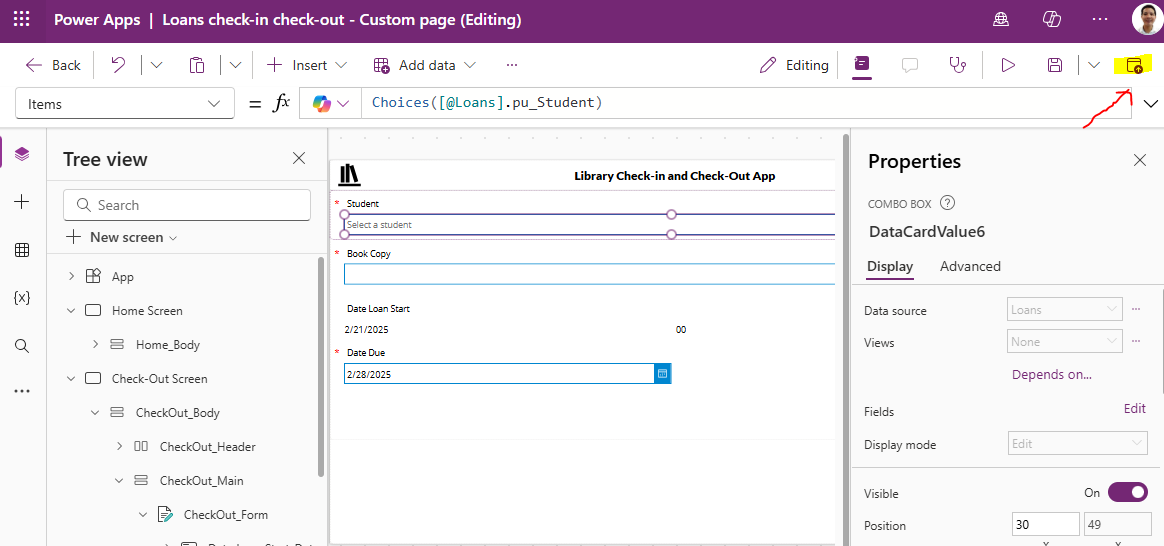The height and width of the screenshot is (546, 1164).
Task: Open the Variables icon in left rail
Action: pos(22,298)
